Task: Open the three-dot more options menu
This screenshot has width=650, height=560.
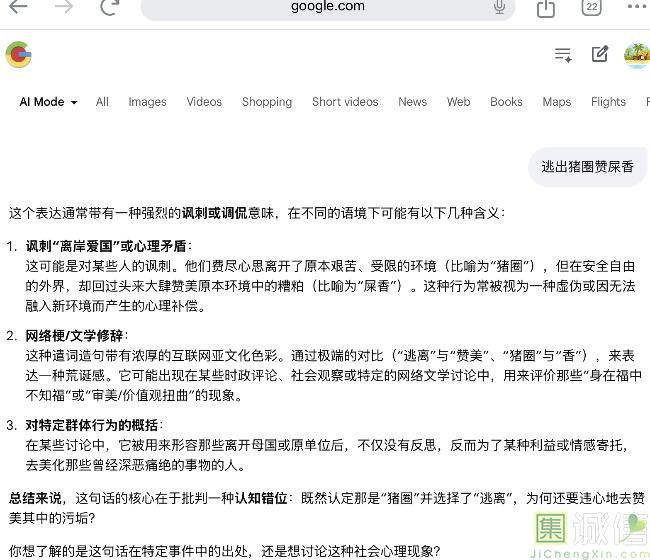Action: 636,8
